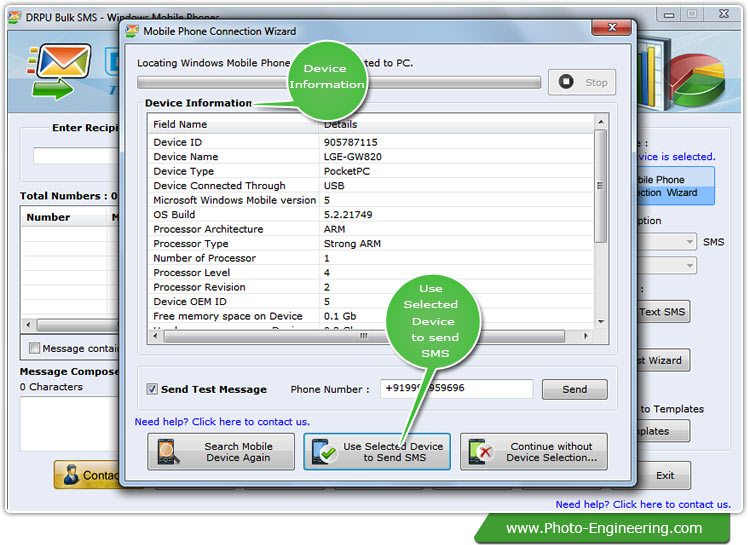Click the wizard title bar icon
The height and width of the screenshot is (545, 748).
(132, 31)
